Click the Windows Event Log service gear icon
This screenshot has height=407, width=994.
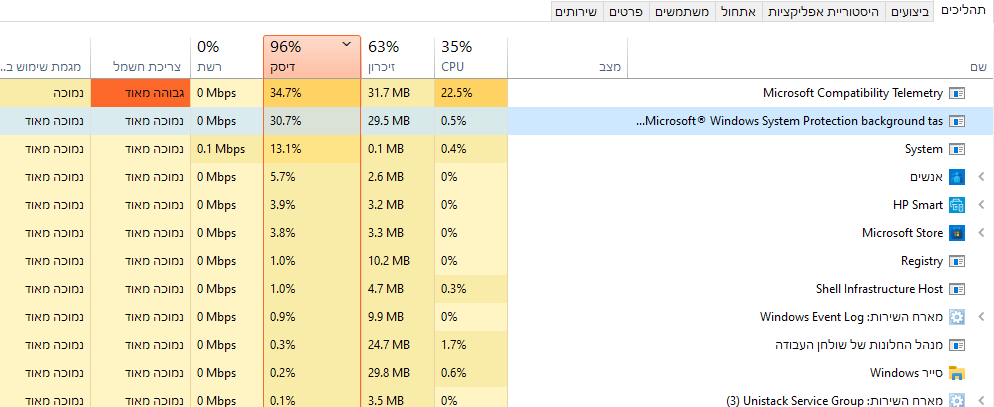pos(957,317)
